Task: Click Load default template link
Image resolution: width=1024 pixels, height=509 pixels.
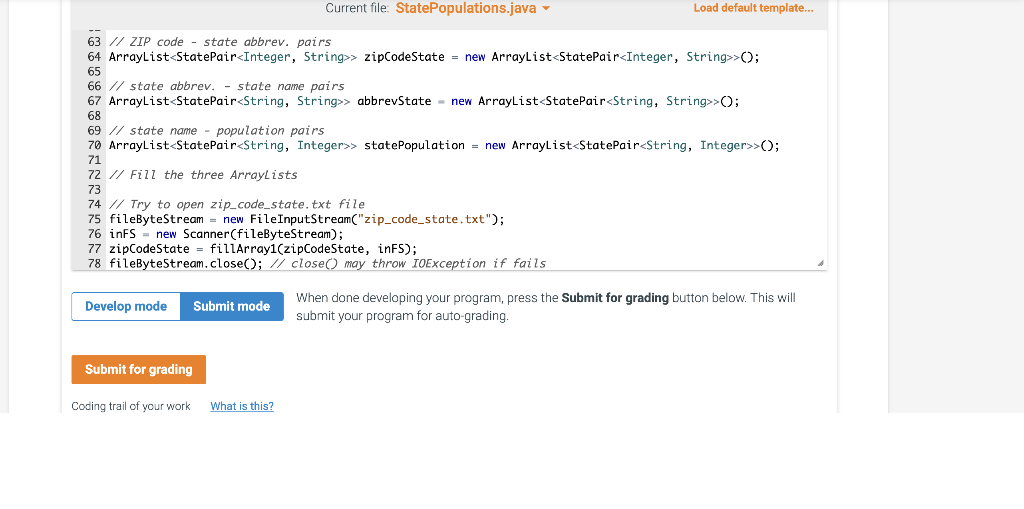Action: (x=753, y=8)
